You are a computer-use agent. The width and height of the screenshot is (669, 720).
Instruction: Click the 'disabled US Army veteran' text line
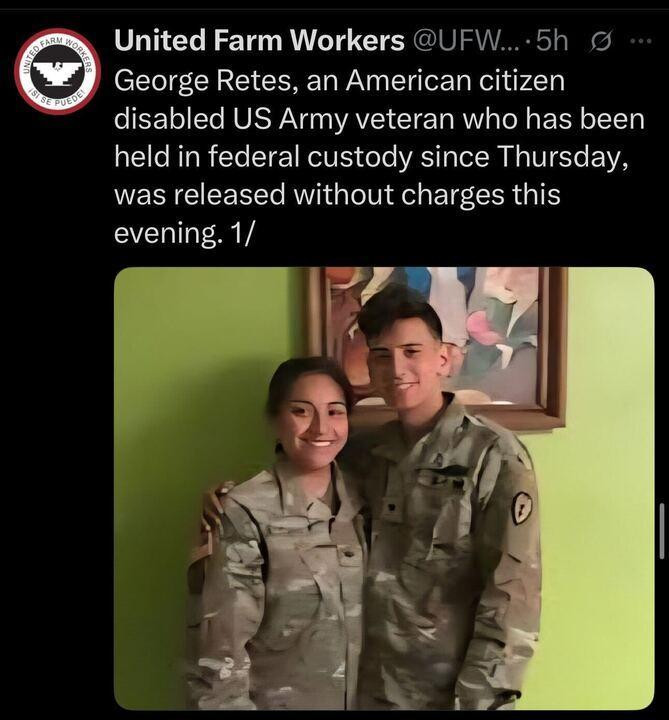pos(379,119)
